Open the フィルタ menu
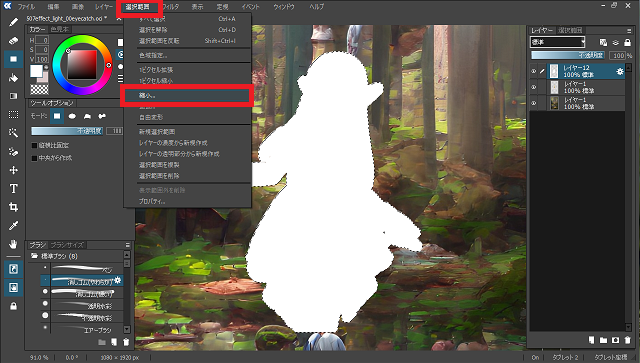 pyautogui.click(x=170, y=7)
